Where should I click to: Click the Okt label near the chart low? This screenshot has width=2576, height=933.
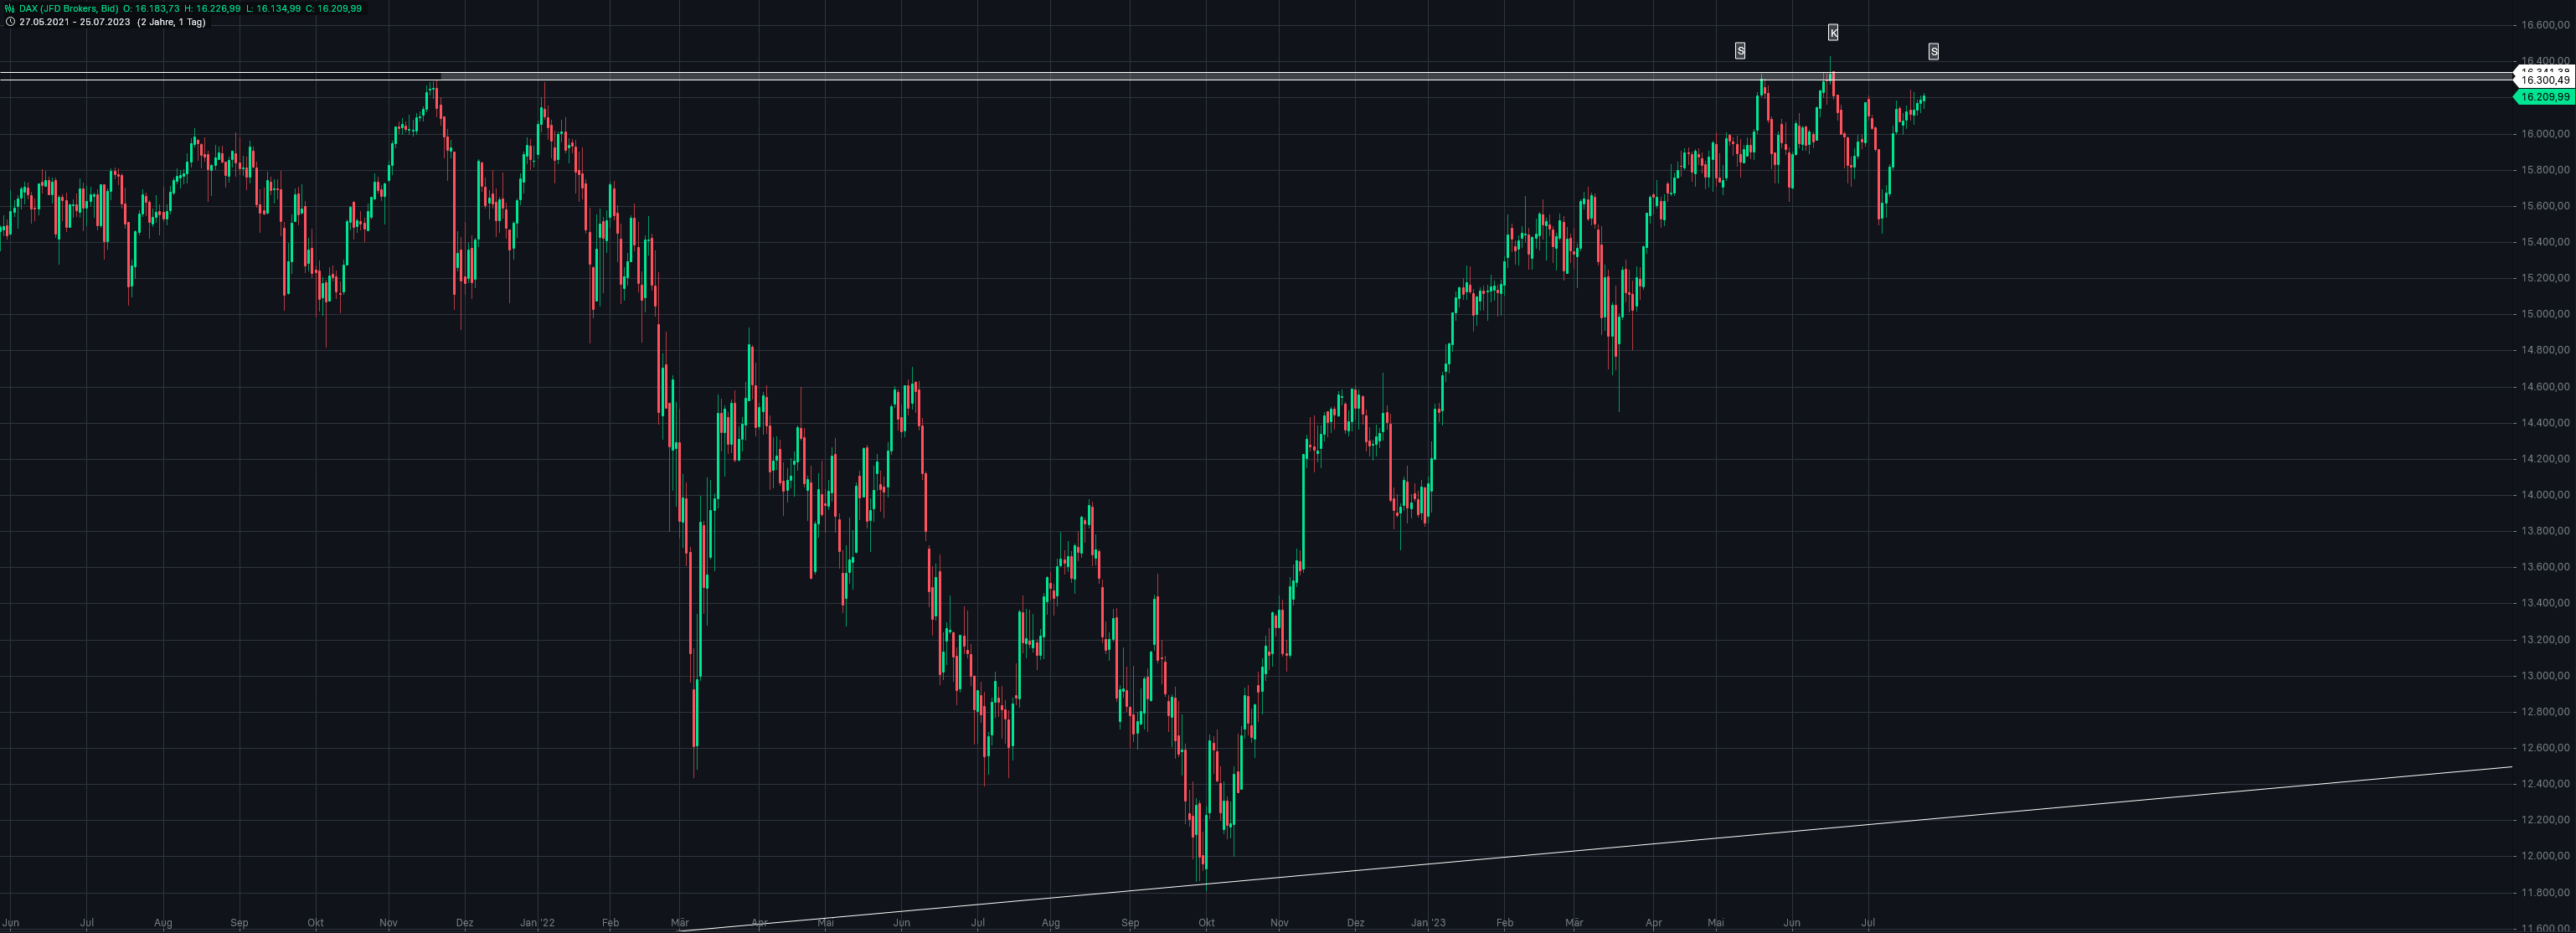(1206, 923)
